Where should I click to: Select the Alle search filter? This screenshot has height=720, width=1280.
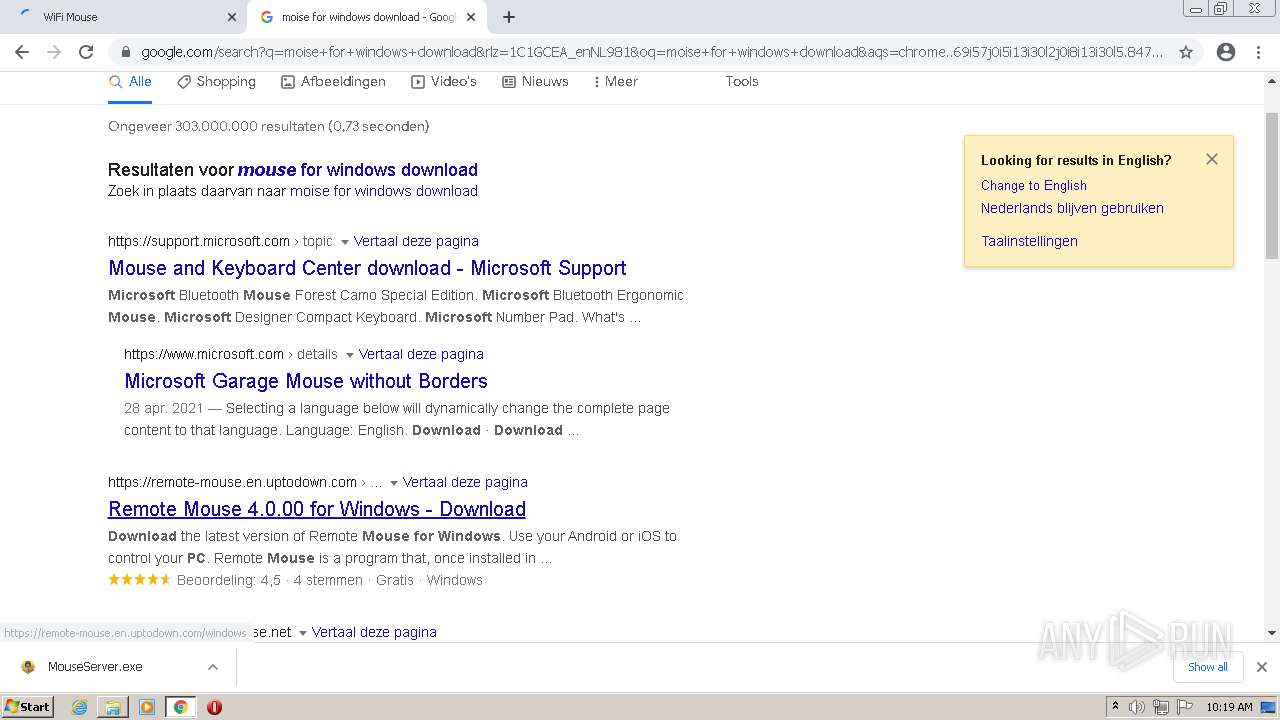[x=130, y=82]
